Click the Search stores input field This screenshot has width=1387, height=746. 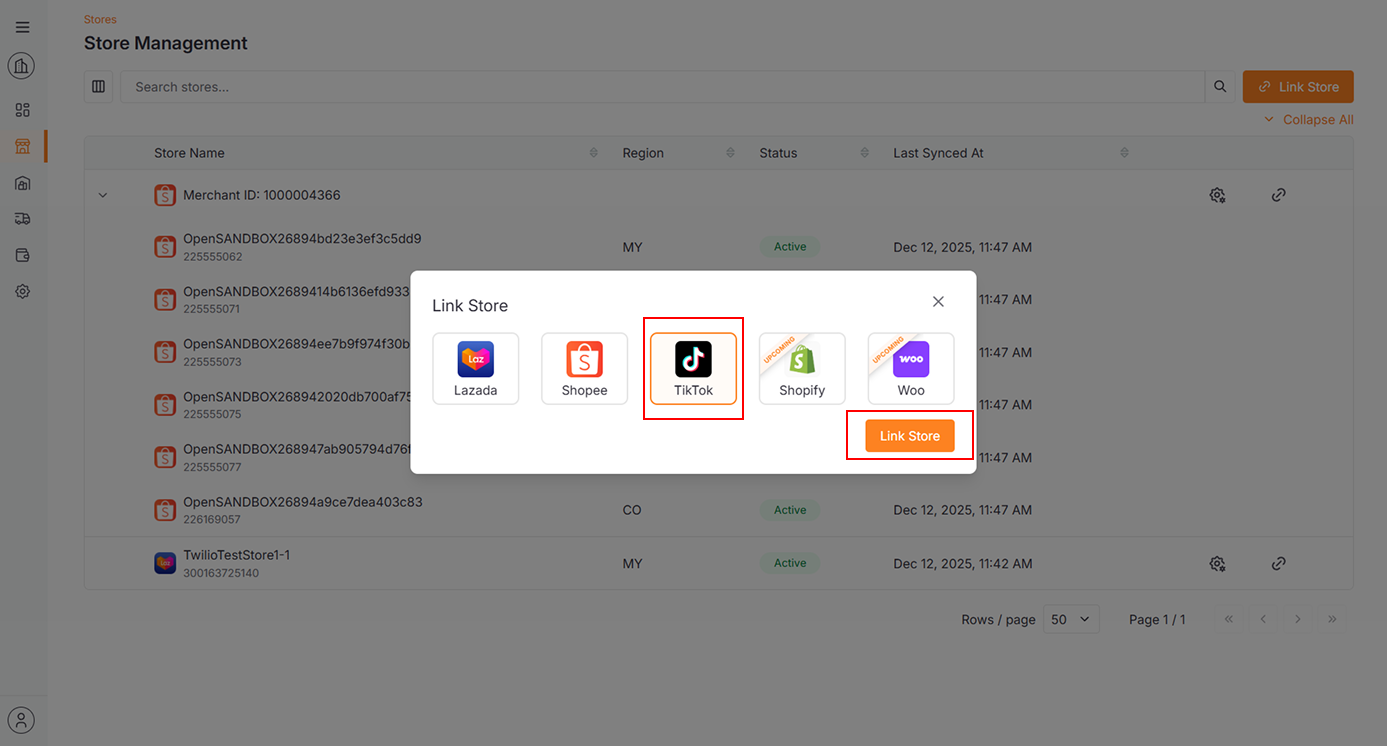(x=660, y=87)
